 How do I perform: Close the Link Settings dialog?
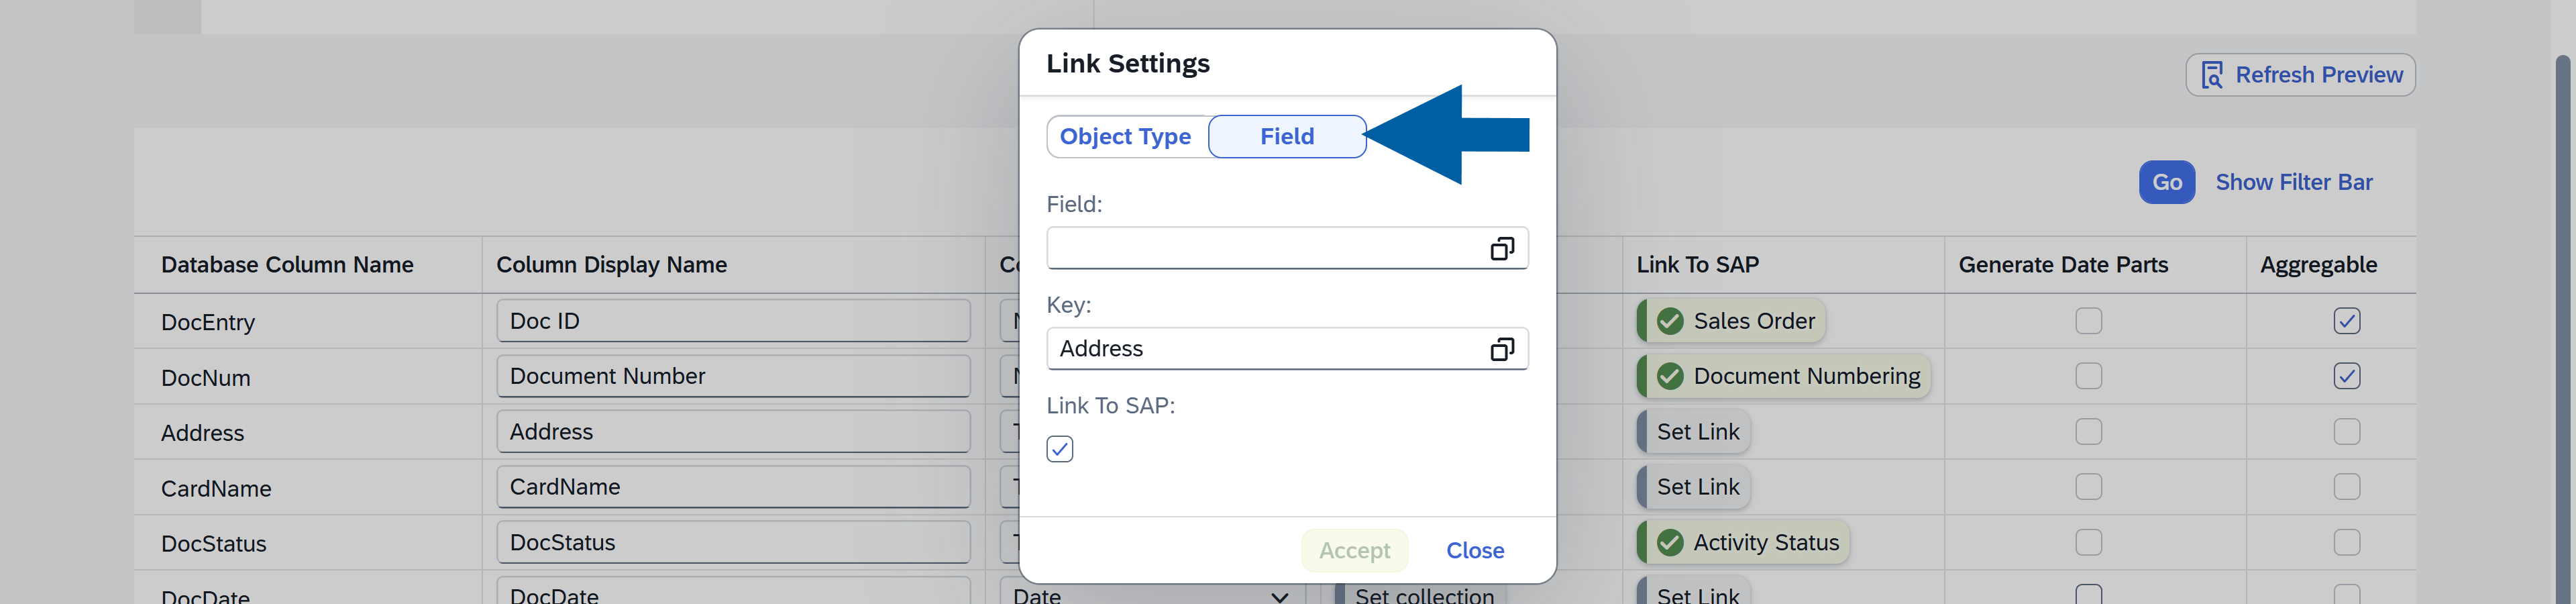(x=1474, y=550)
